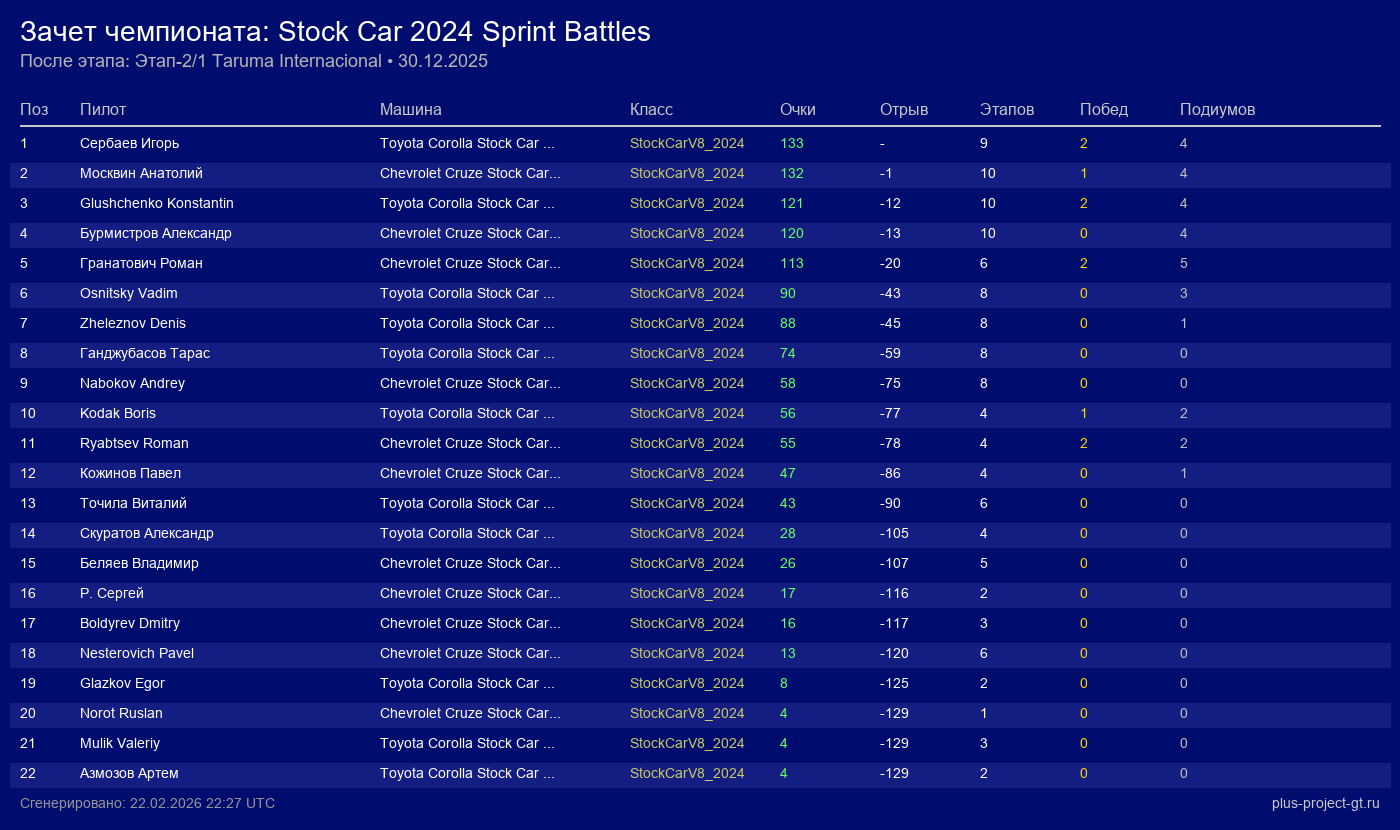This screenshot has height=830, width=1400.
Task: Click StockCarV8_2024 class for Osnitsky Vadim
Action: pyautogui.click(x=686, y=293)
